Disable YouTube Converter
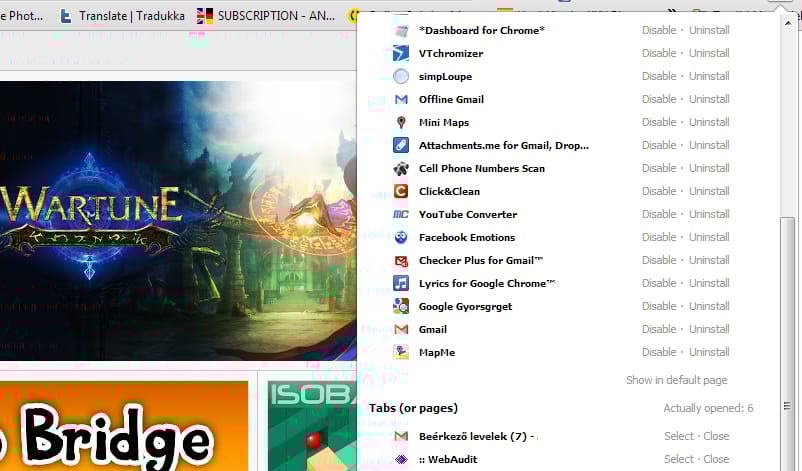The width and height of the screenshot is (802, 471). coord(659,214)
